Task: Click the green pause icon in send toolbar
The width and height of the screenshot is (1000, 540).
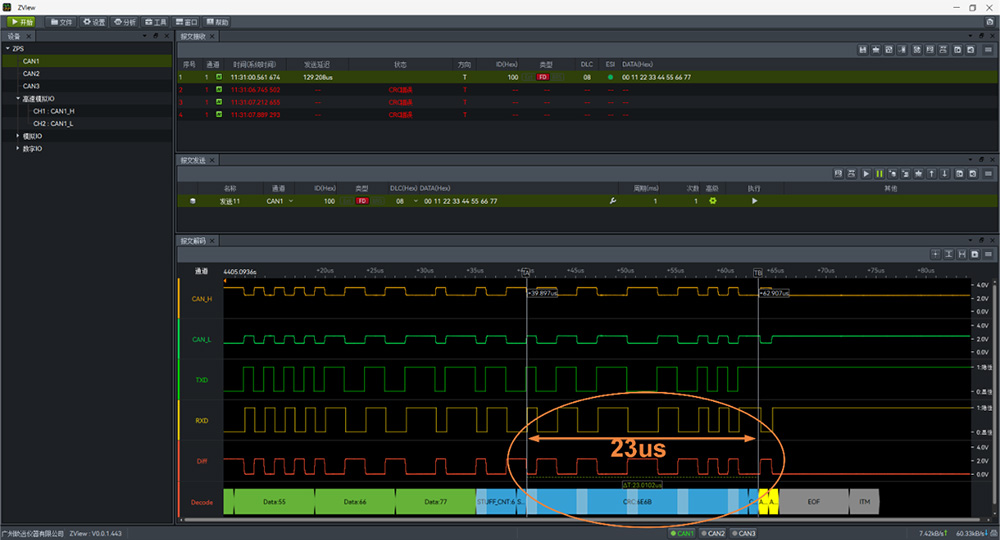Action: (x=880, y=174)
